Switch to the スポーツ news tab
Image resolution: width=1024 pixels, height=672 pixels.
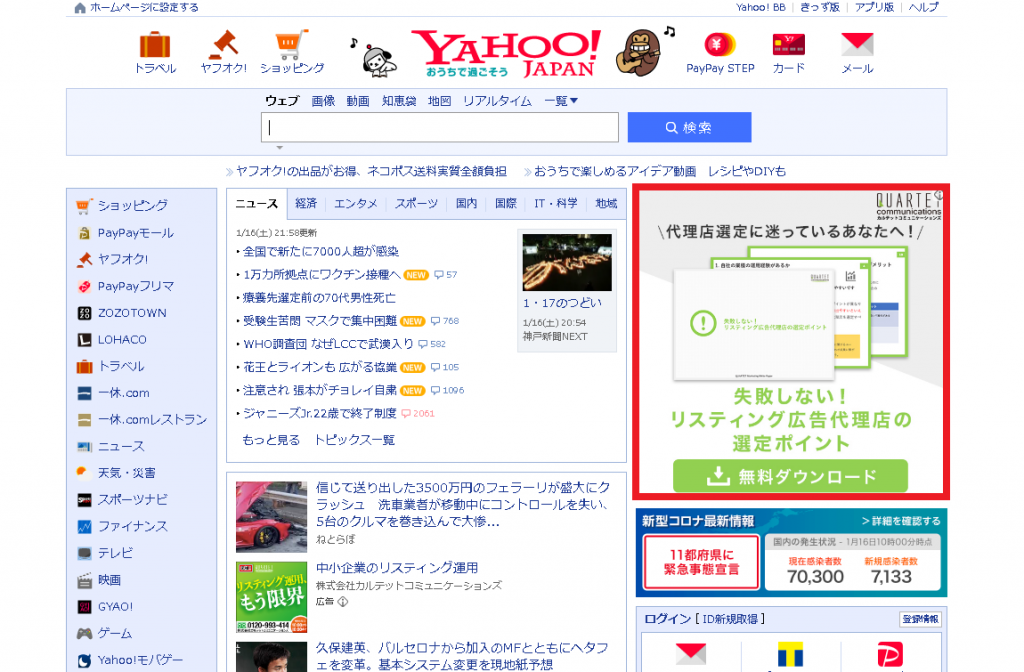(416, 204)
